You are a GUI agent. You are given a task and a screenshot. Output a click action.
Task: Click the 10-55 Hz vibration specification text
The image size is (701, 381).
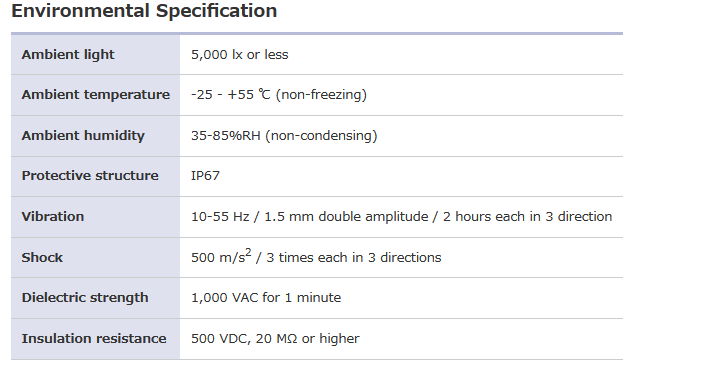401,216
